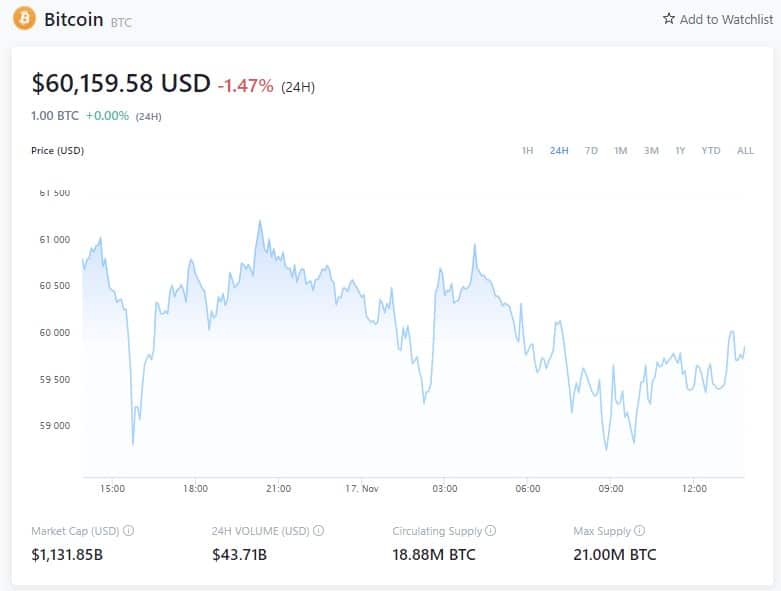This screenshot has height=591, width=781.
Task: Click the 24H VOLUME (USD) label
Action: (x=260, y=531)
